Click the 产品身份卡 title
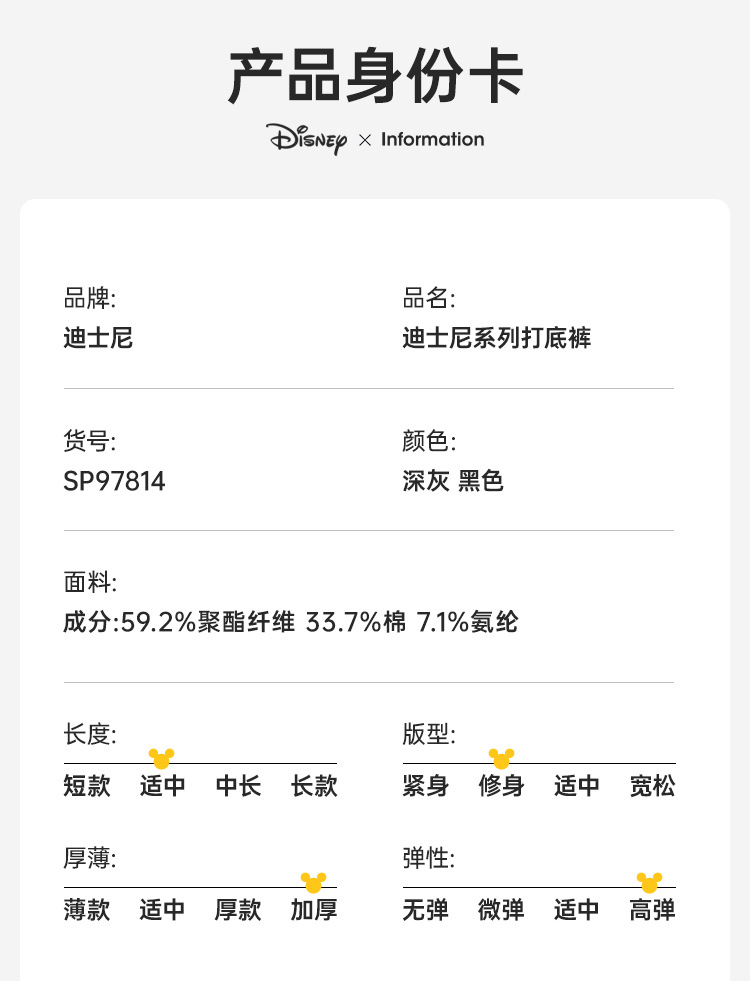The image size is (750, 981). 375,77
